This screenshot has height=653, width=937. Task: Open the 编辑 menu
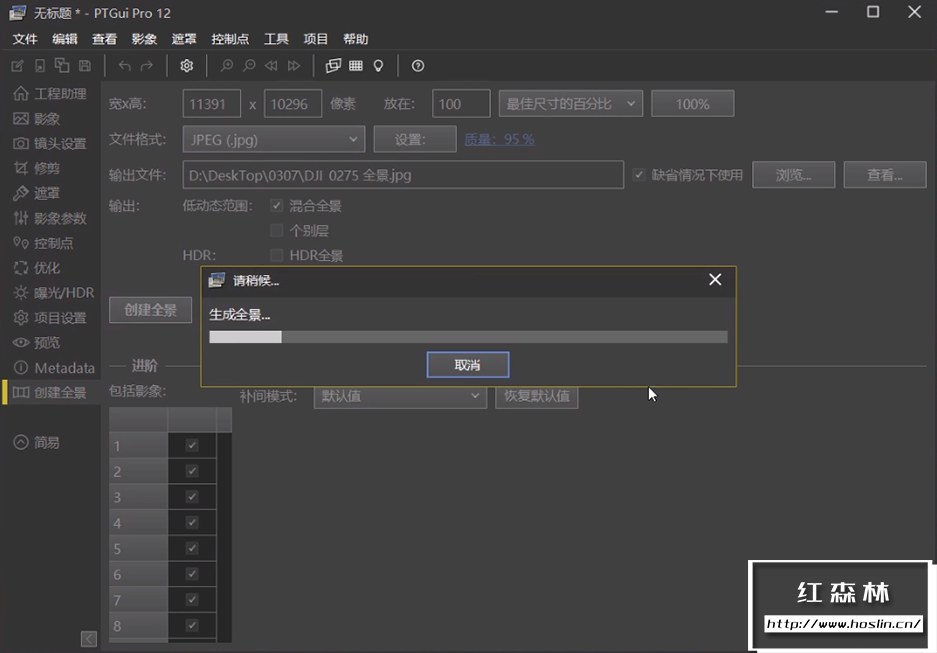[x=65, y=39]
